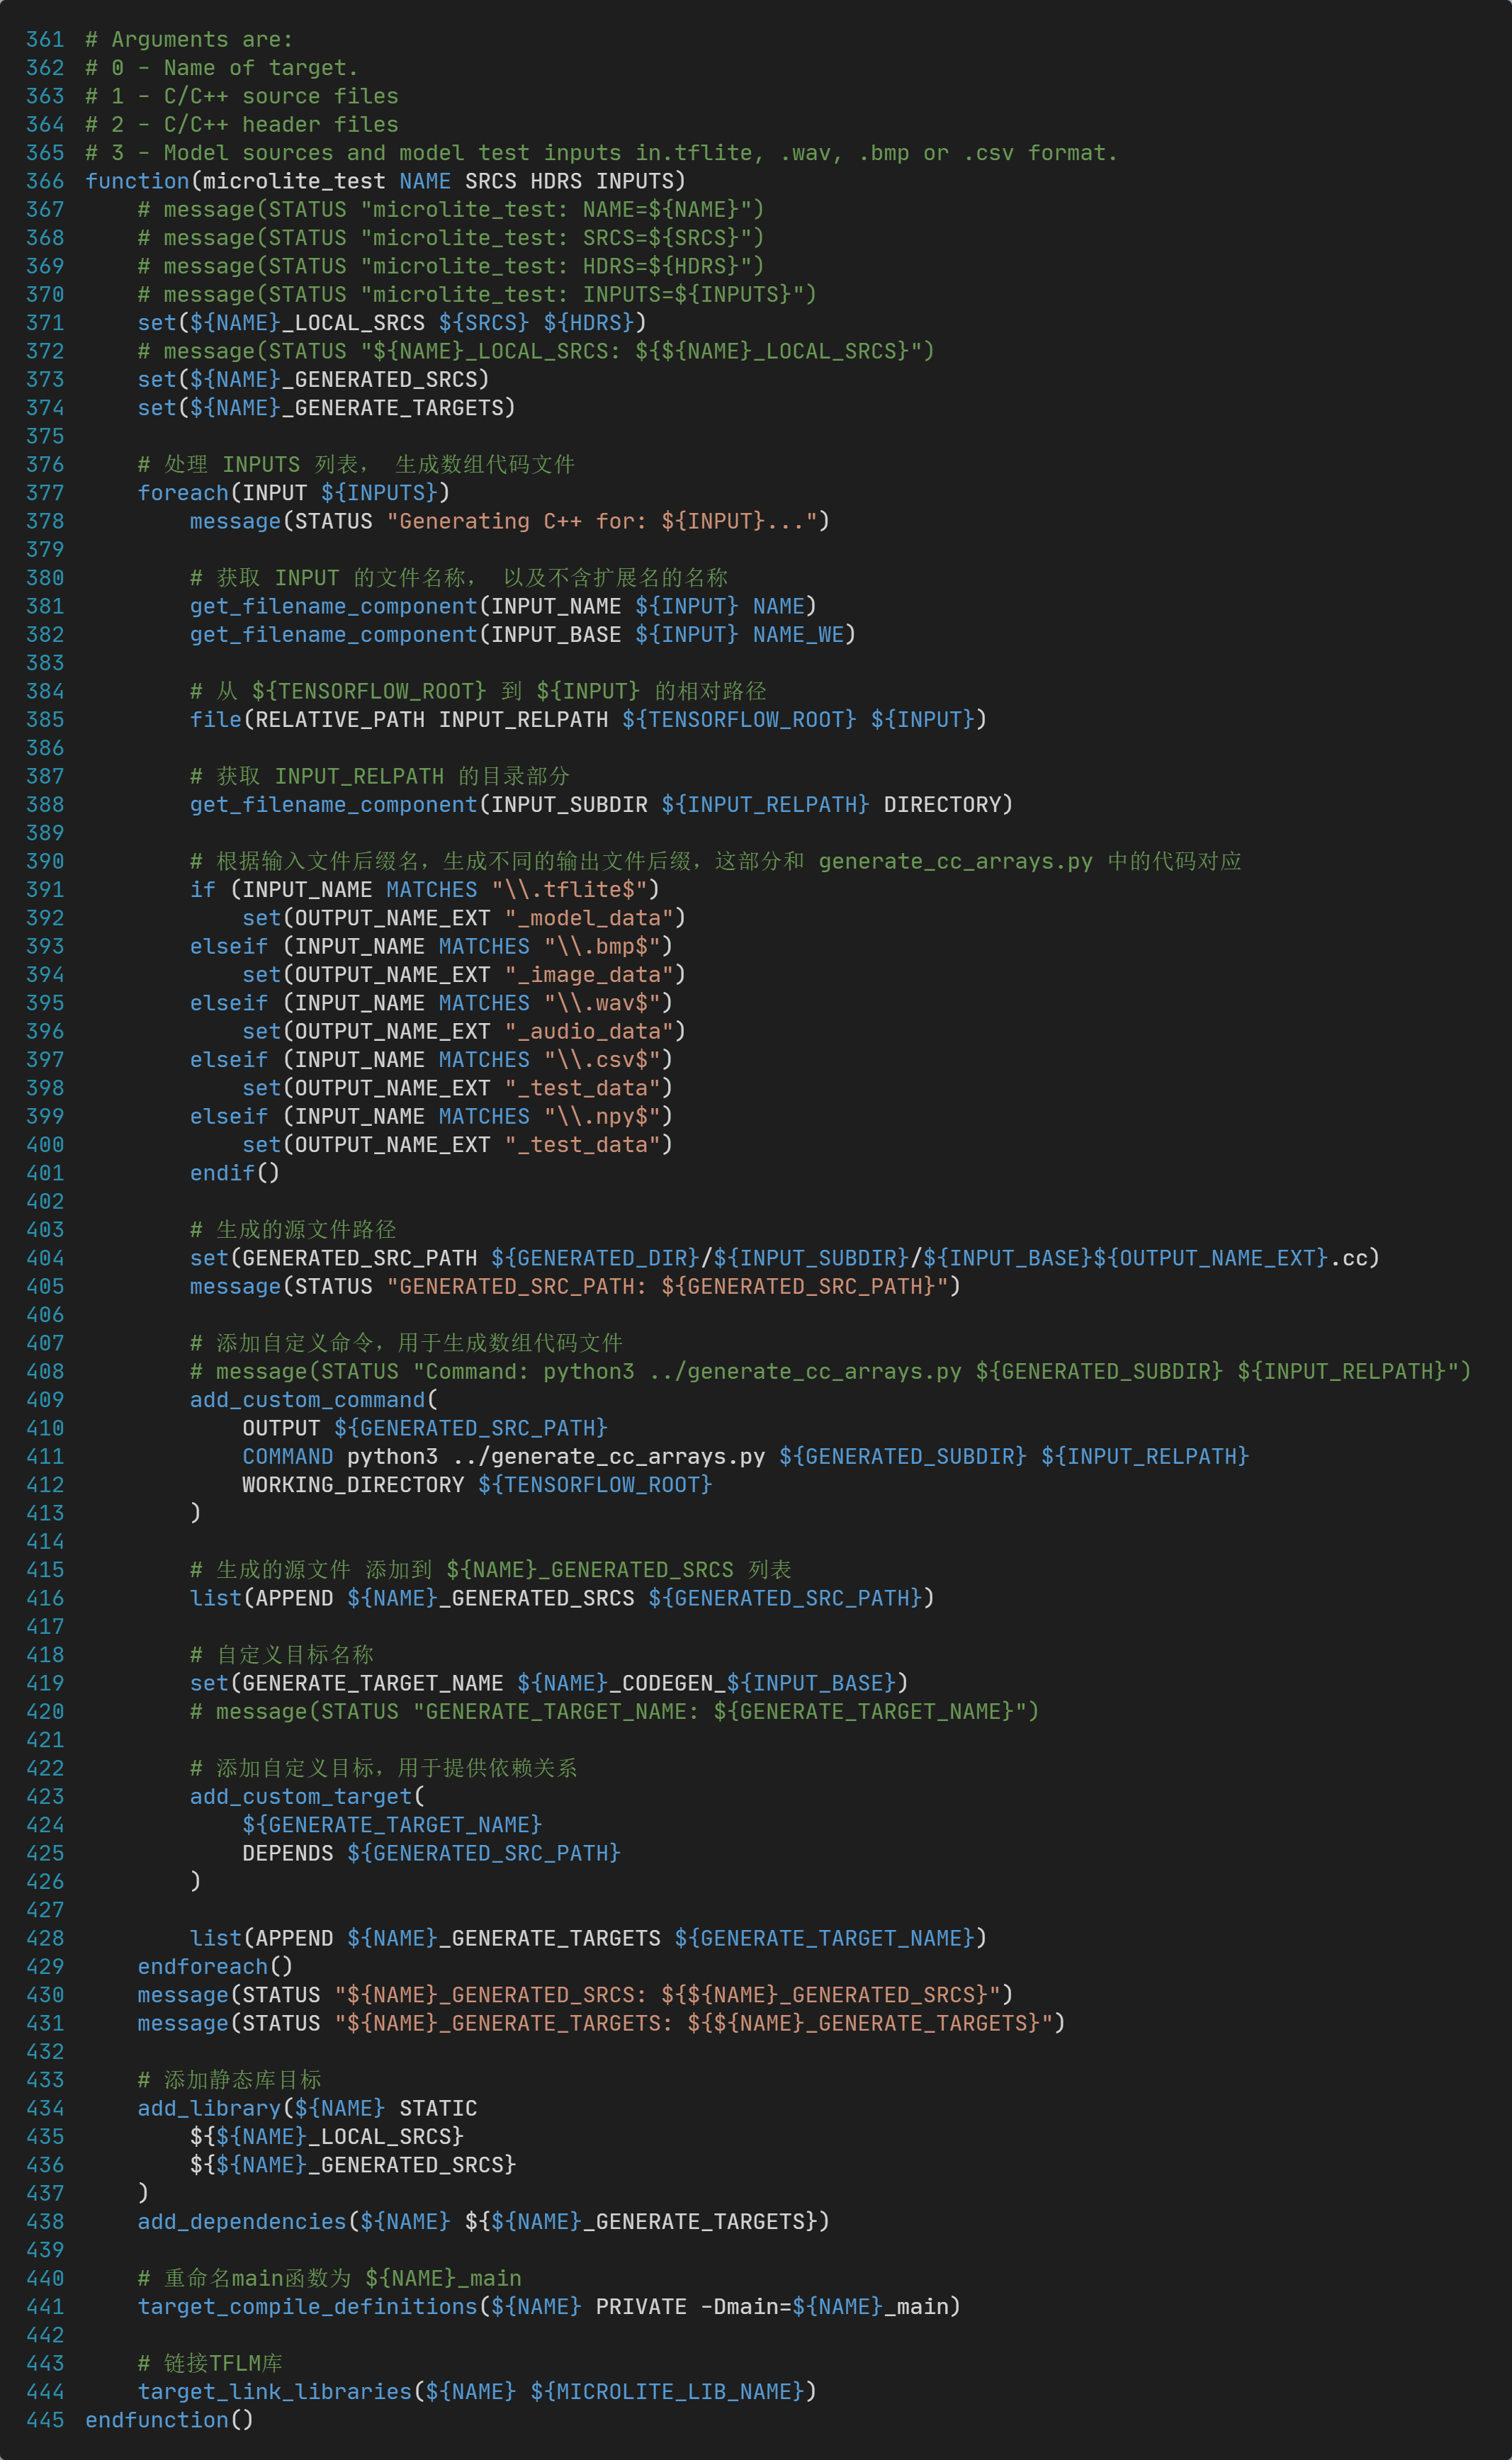Click '${GENERATE_TARGET_NAME}' on line 424
The height and width of the screenshot is (2460, 1512).
click(392, 1825)
